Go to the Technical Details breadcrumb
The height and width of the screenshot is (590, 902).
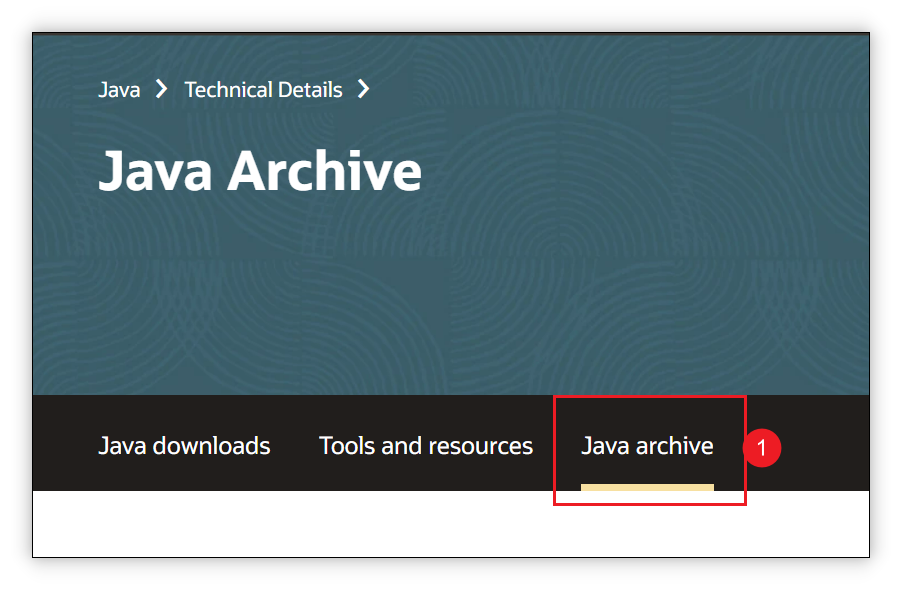263,90
